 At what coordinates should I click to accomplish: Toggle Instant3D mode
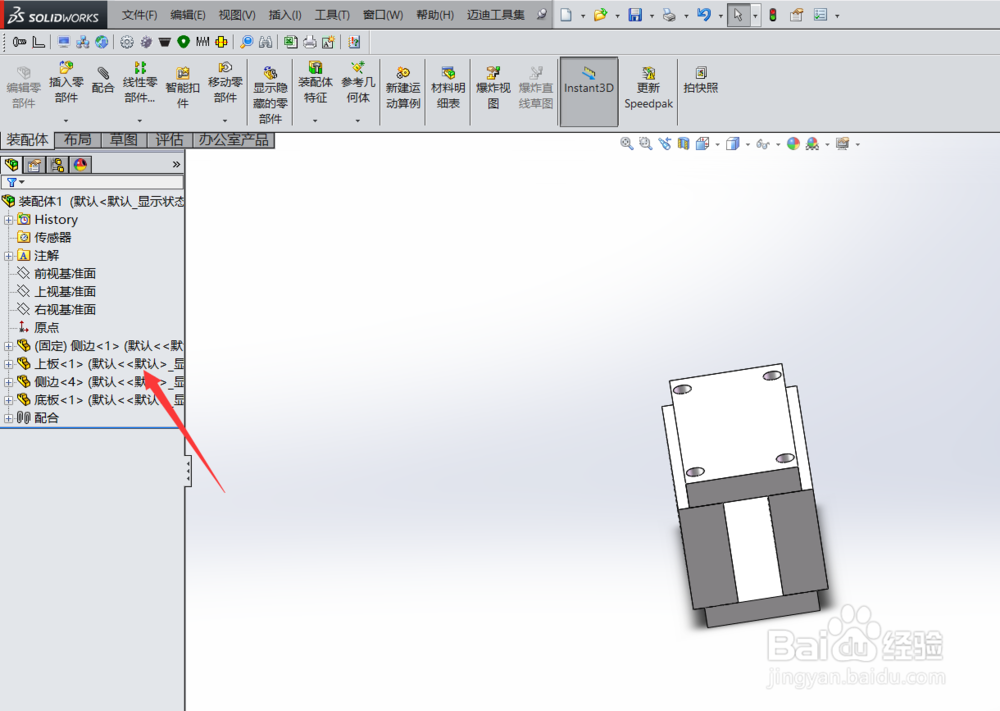click(x=588, y=89)
